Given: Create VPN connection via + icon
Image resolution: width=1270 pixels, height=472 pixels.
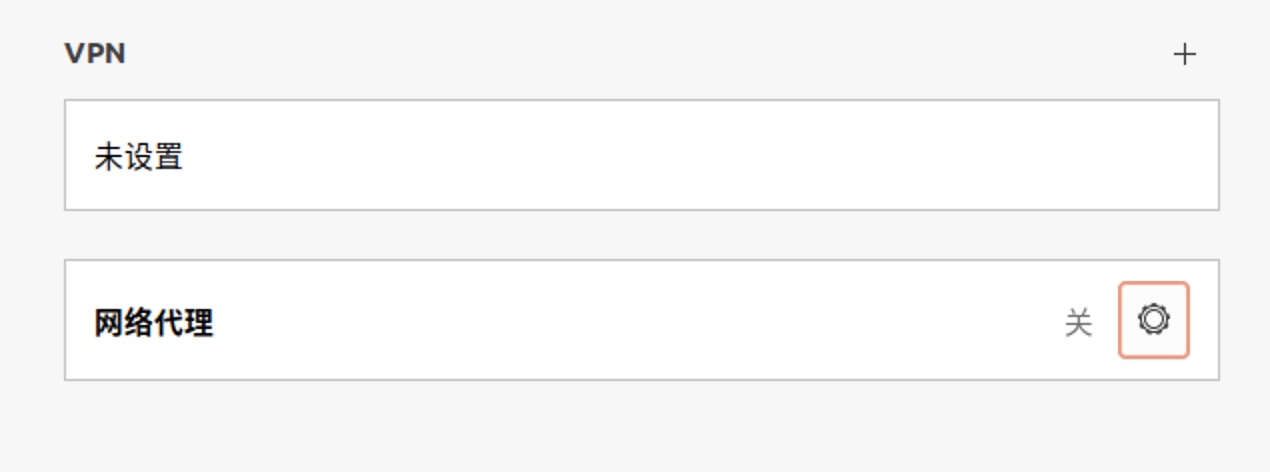Looking at the screenshot, I should coord(1184,54).
